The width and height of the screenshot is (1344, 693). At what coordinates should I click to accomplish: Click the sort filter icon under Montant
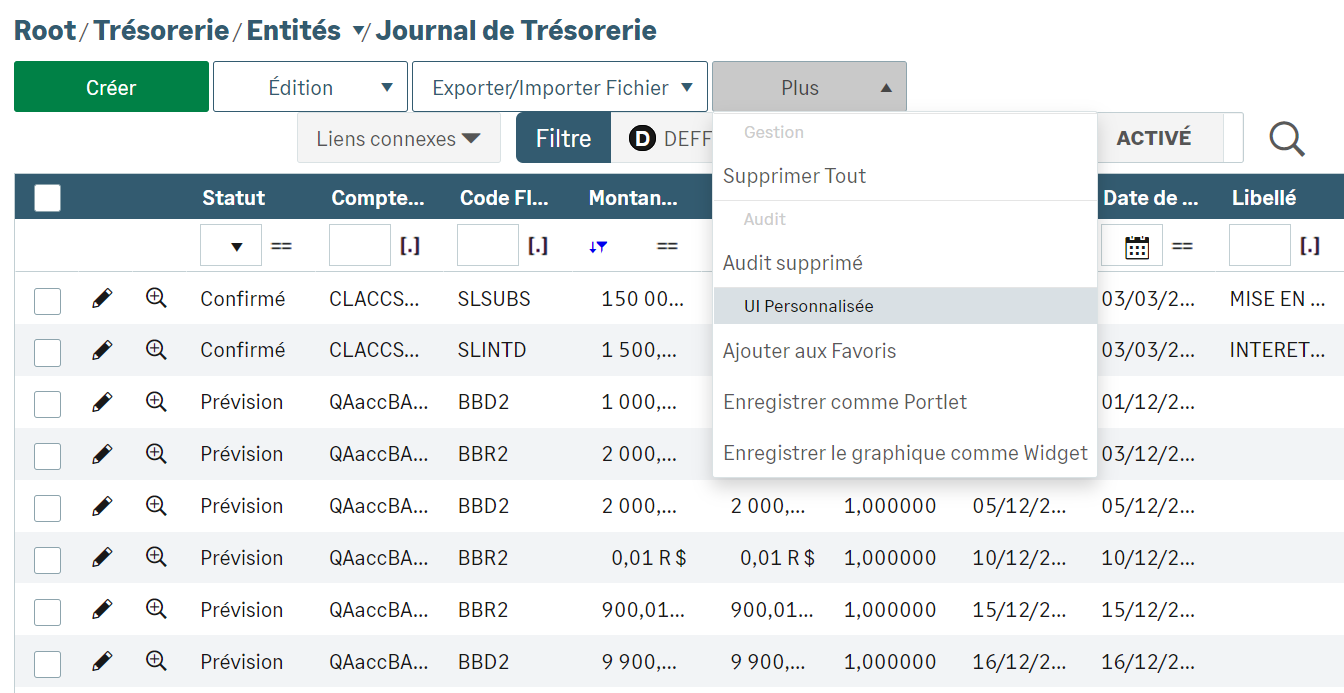coord(598,247)
